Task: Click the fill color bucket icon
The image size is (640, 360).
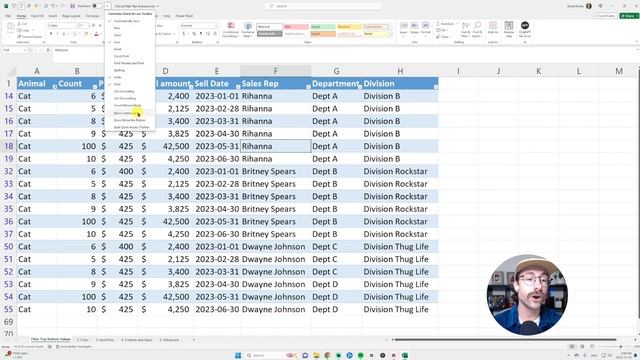Action: (86, 34)
